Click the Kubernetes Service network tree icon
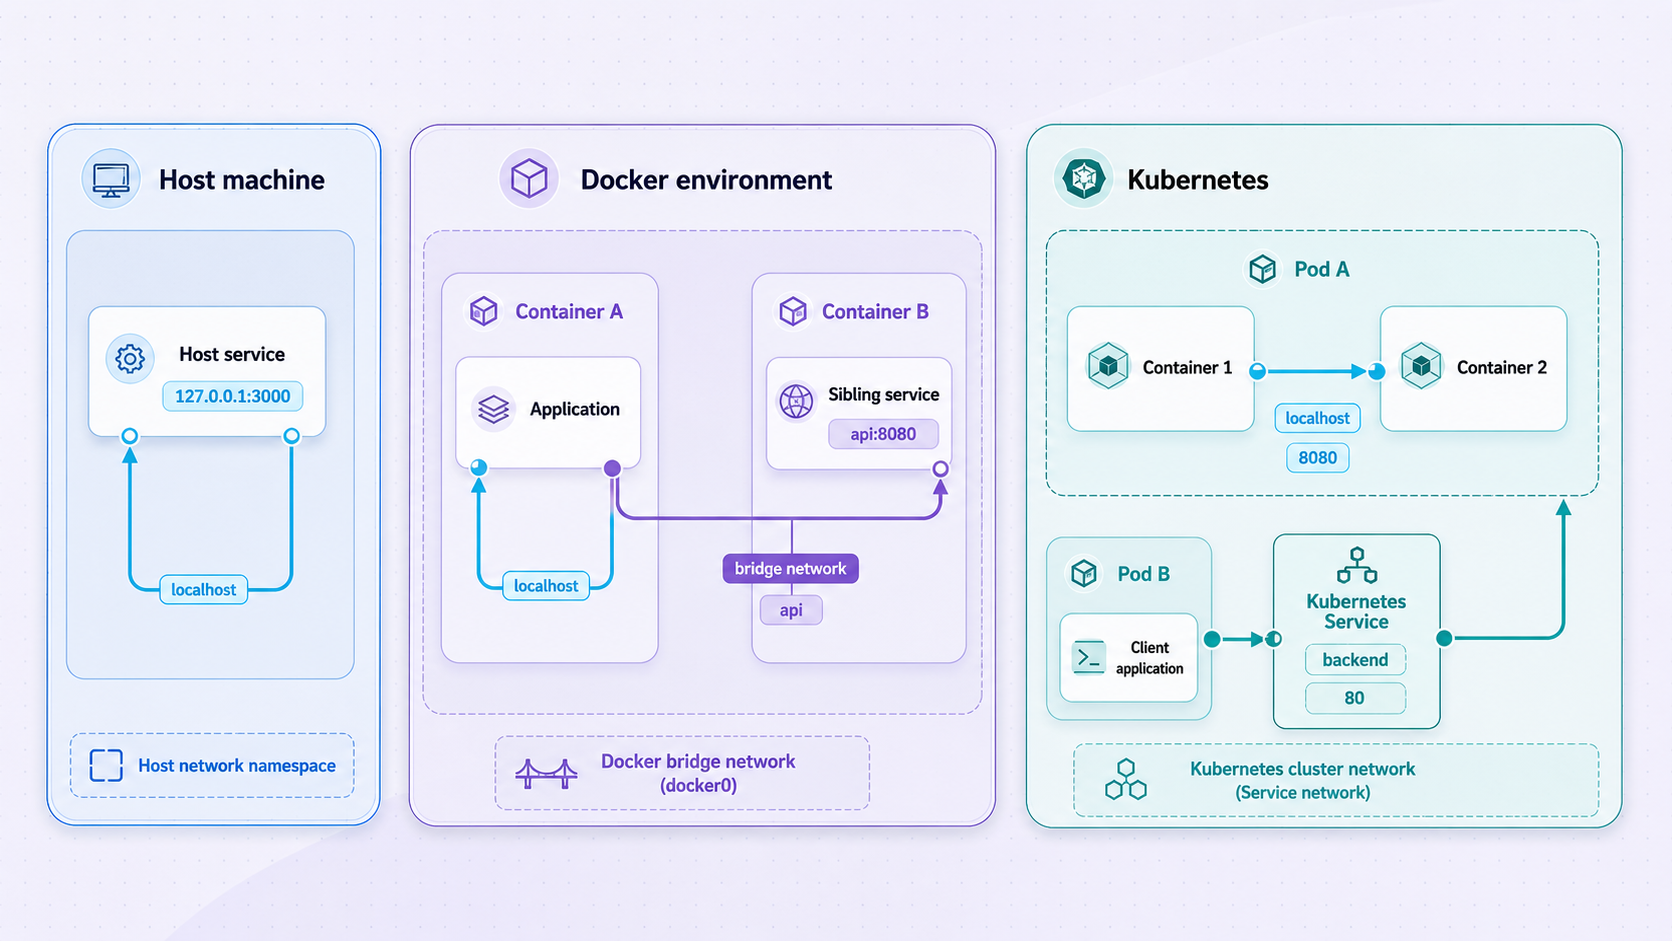The height and width of the screenshot is (941, 1672). [1357, 565]
